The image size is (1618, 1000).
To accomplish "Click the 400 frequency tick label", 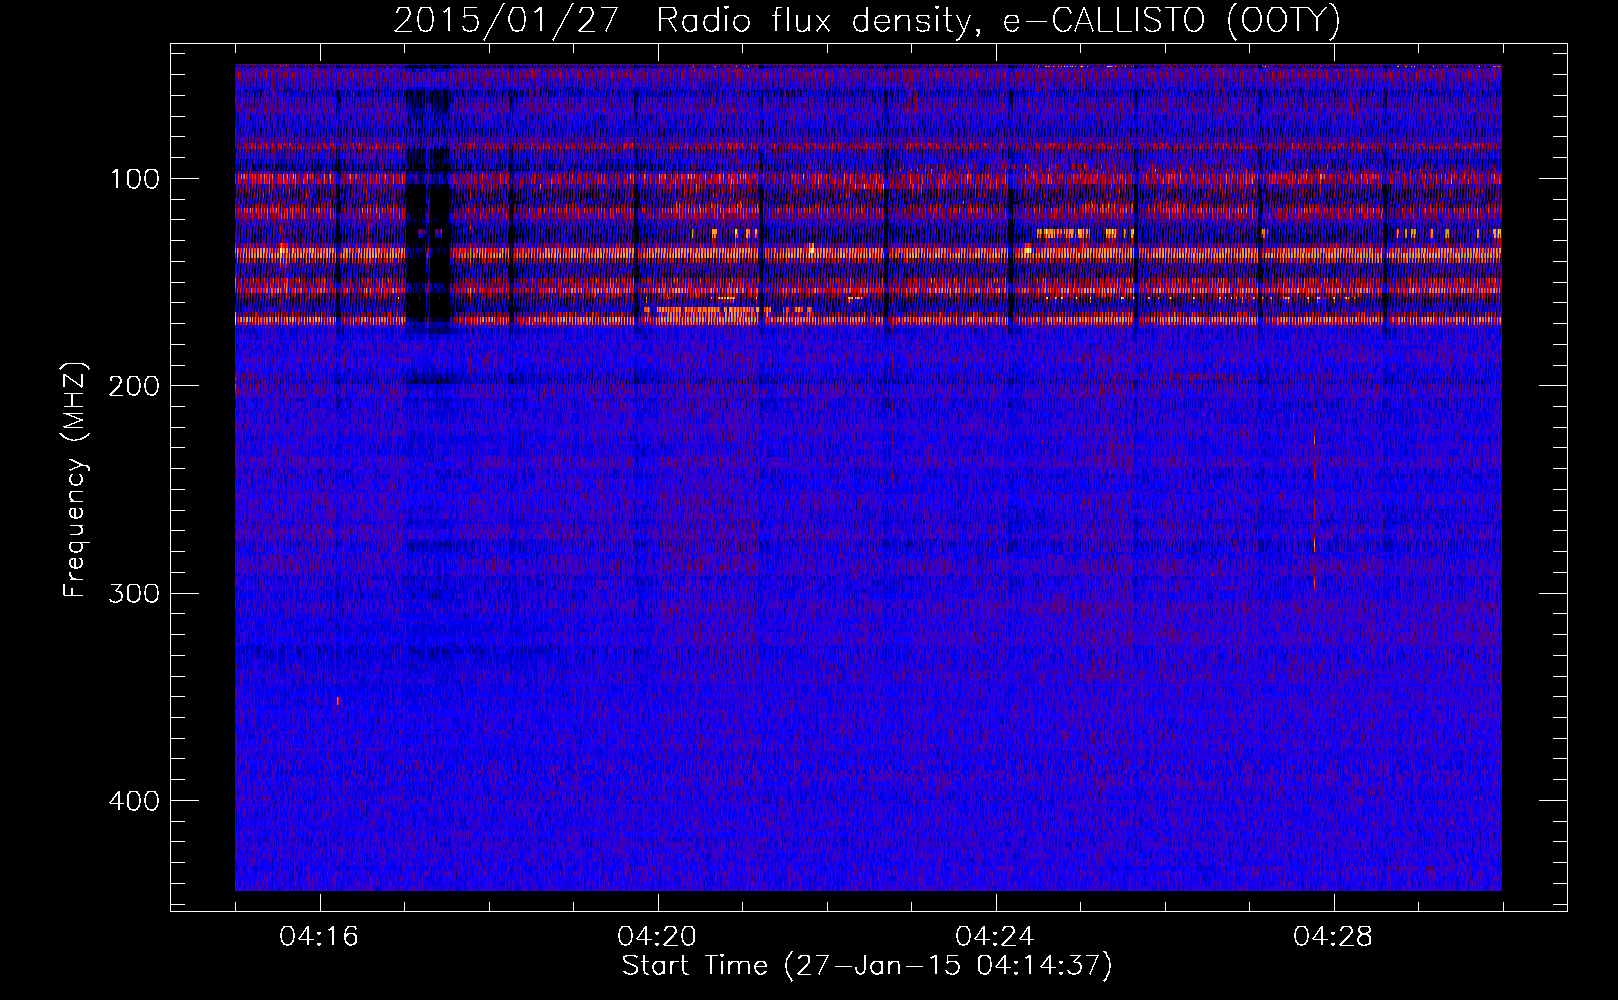I will tap(134, 801).
